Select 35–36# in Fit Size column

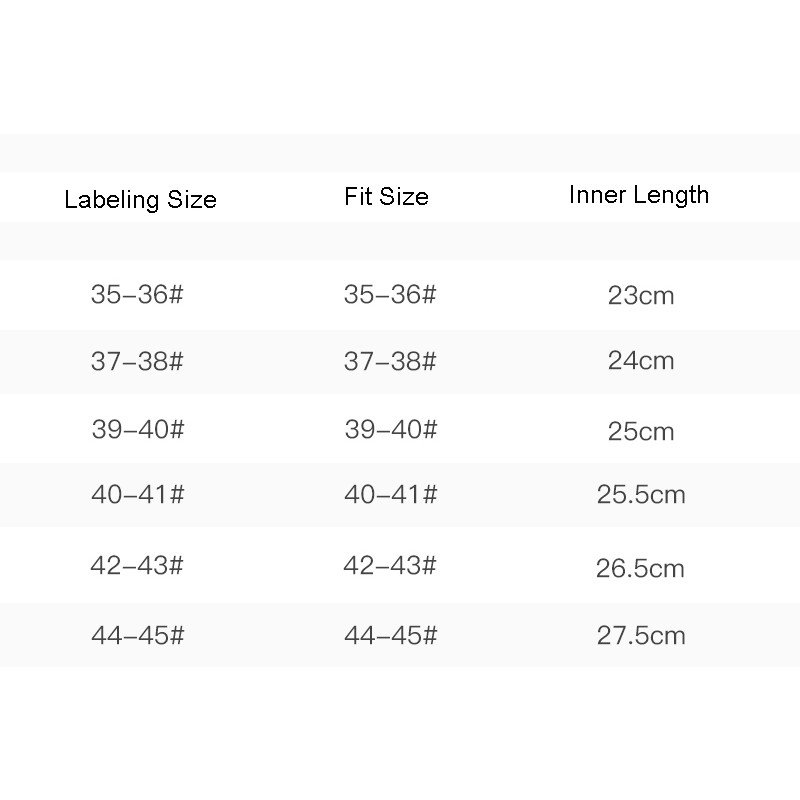coord(390,295)
